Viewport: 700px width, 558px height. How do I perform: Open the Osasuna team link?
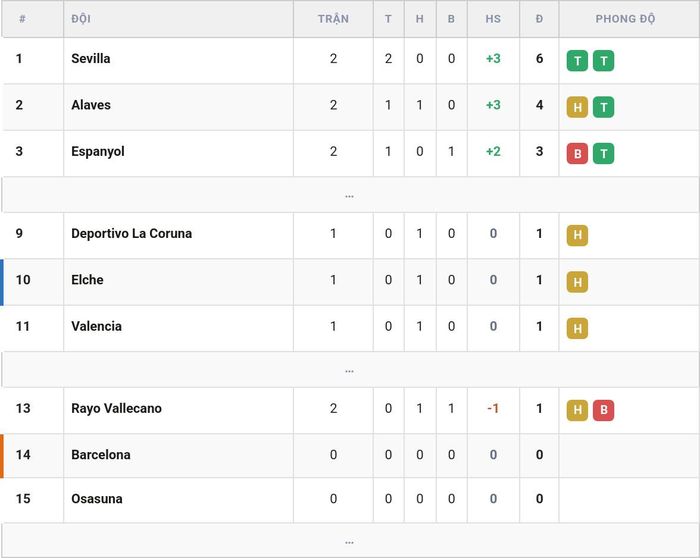97,499
